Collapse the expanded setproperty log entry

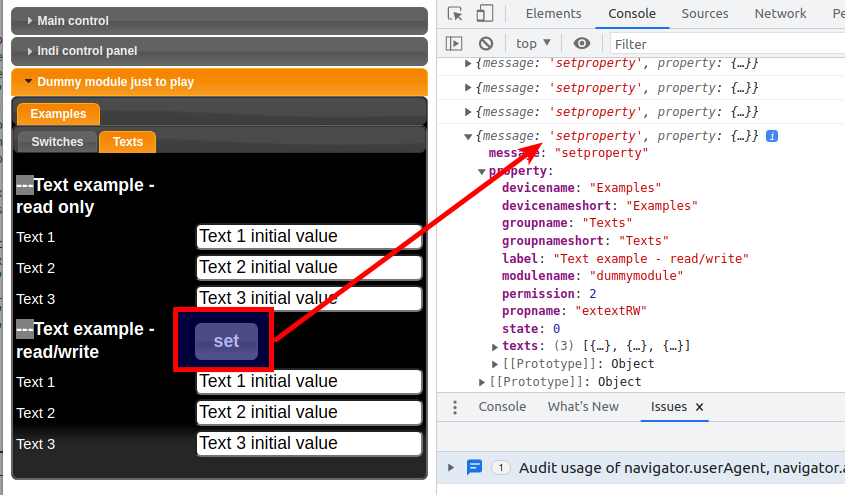click(468, 137)
